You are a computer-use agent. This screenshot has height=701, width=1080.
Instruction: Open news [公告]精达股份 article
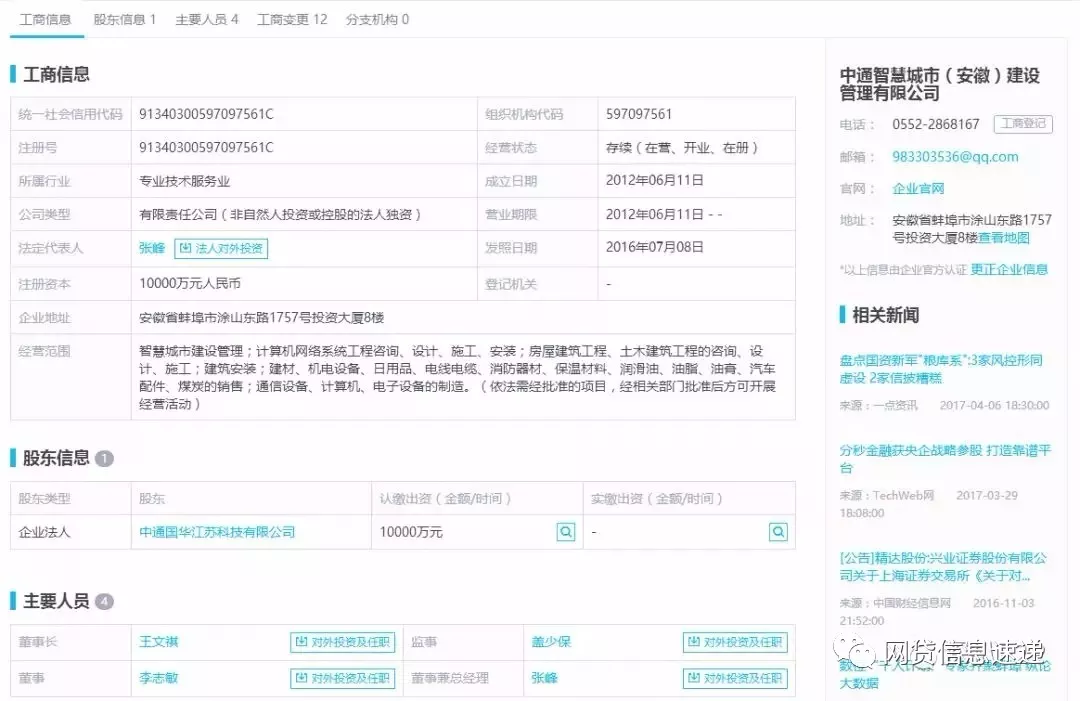point(943,566)
